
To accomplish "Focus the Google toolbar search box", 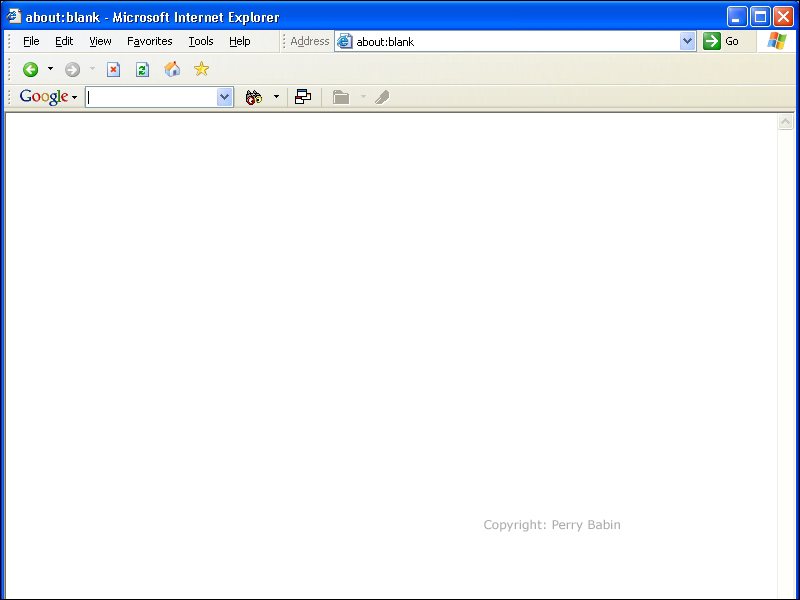I will (x=152, y=97).
